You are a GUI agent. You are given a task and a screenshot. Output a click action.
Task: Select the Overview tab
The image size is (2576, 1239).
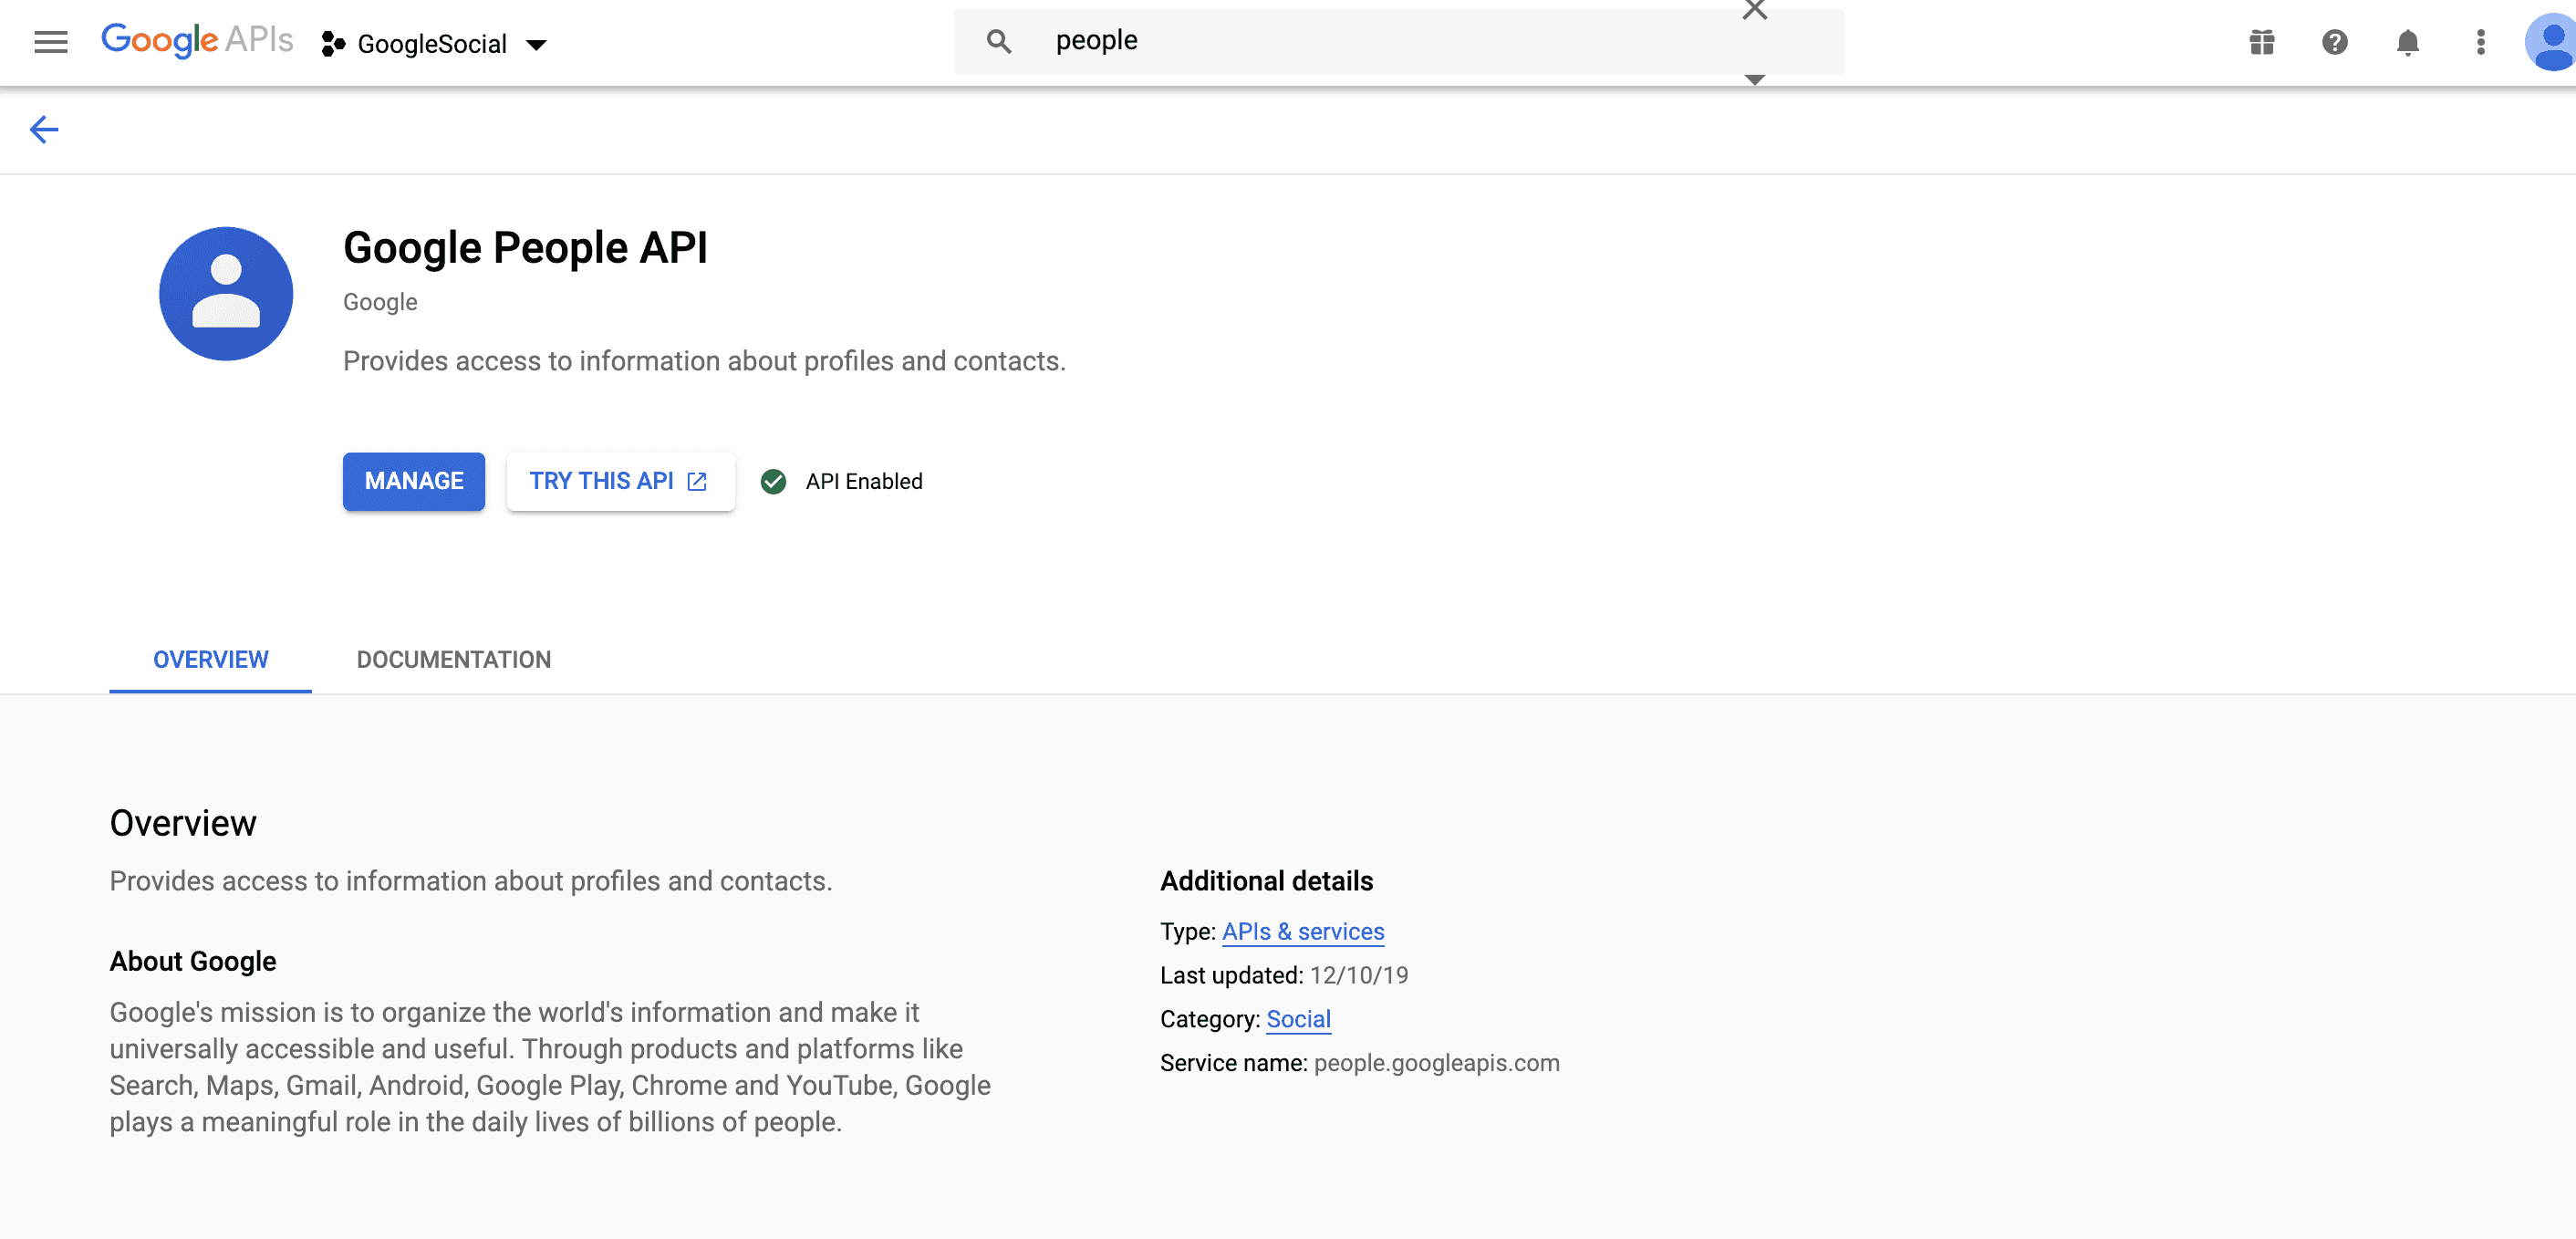click(x=210, y=659)
